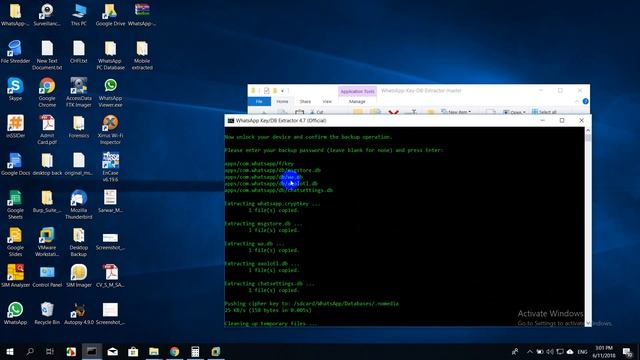Launch Xirrus Wi-Fi Inspector
The width and height of the screenshot is (640, 360).
click(110, 129)
